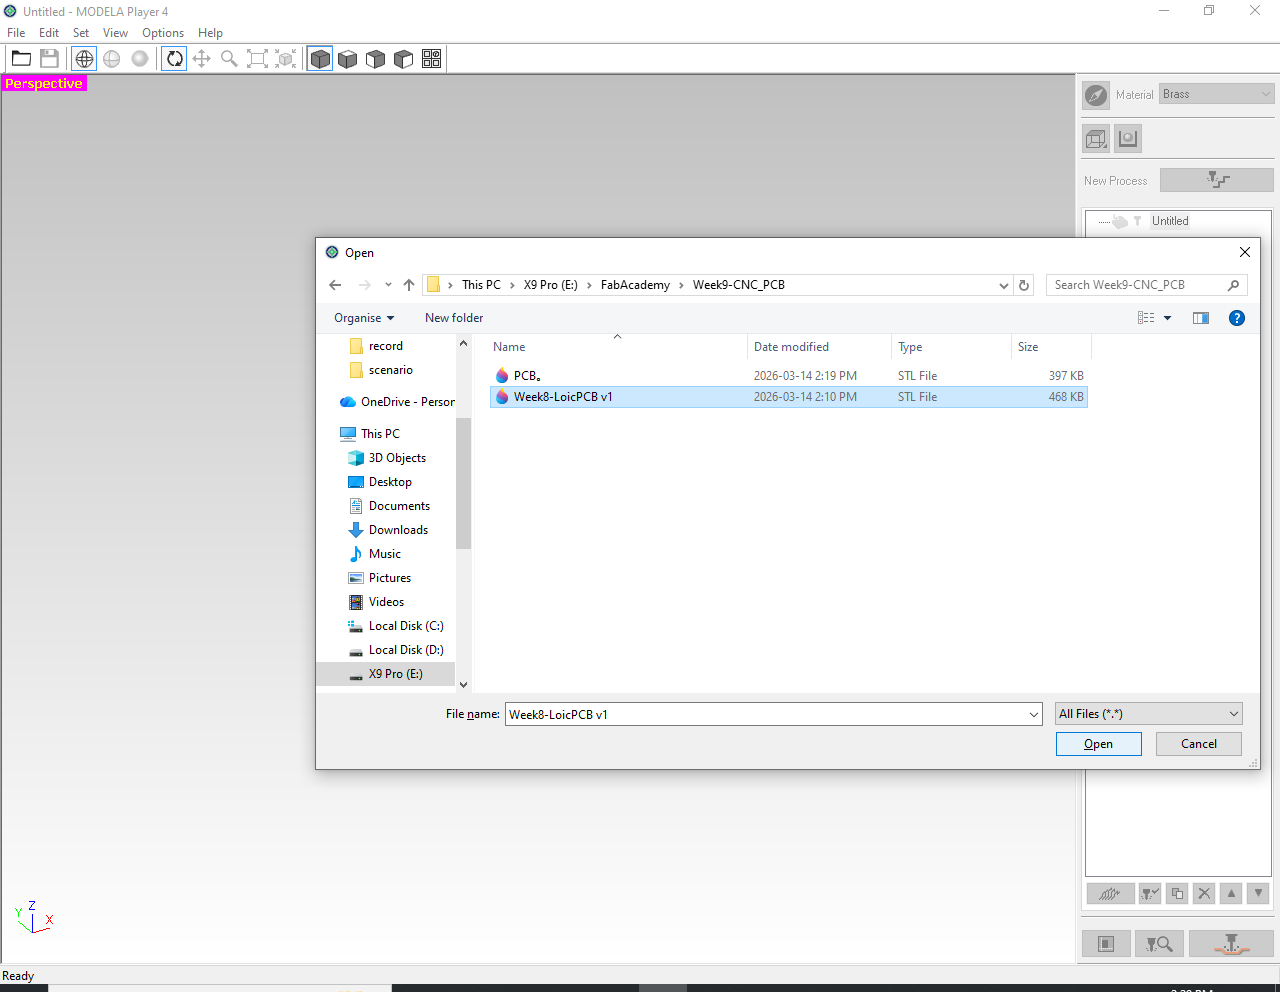Image resolution: width=1280 pixels, height=992 pixels.
Task: Select Local Disk (C:) in navigation pane
Action: (405, 626)
